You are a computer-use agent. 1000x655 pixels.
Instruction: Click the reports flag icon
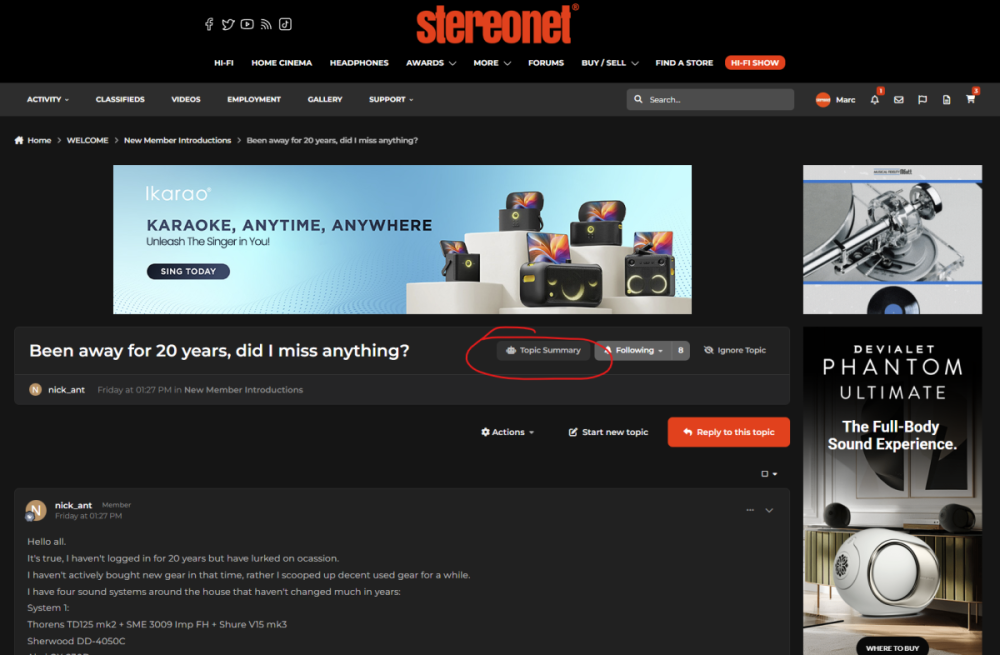(x=922, y=100)
